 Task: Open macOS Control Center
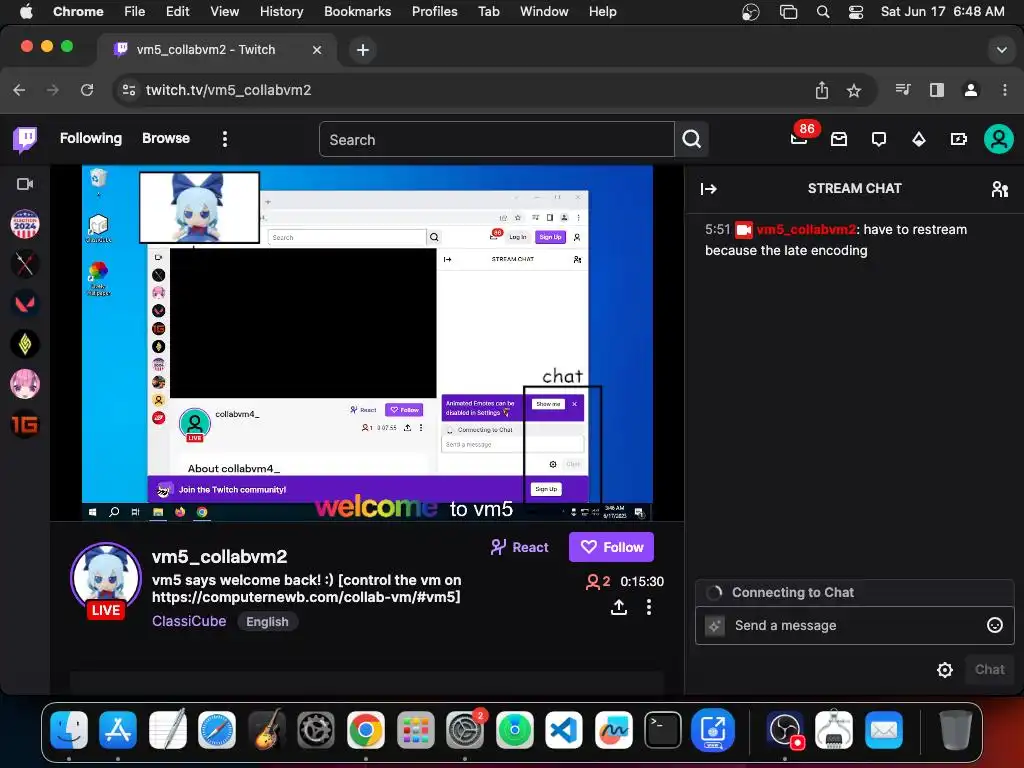tap(856, 12)
